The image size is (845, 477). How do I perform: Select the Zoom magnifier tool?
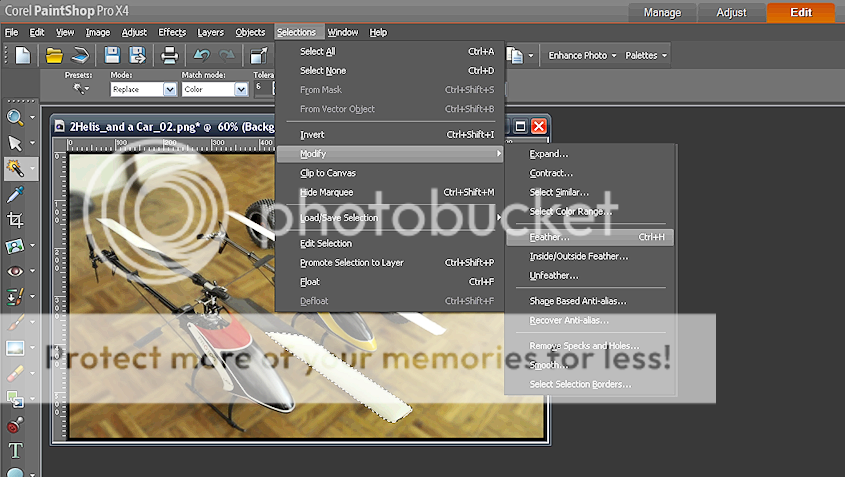click(x=15, y=117)
